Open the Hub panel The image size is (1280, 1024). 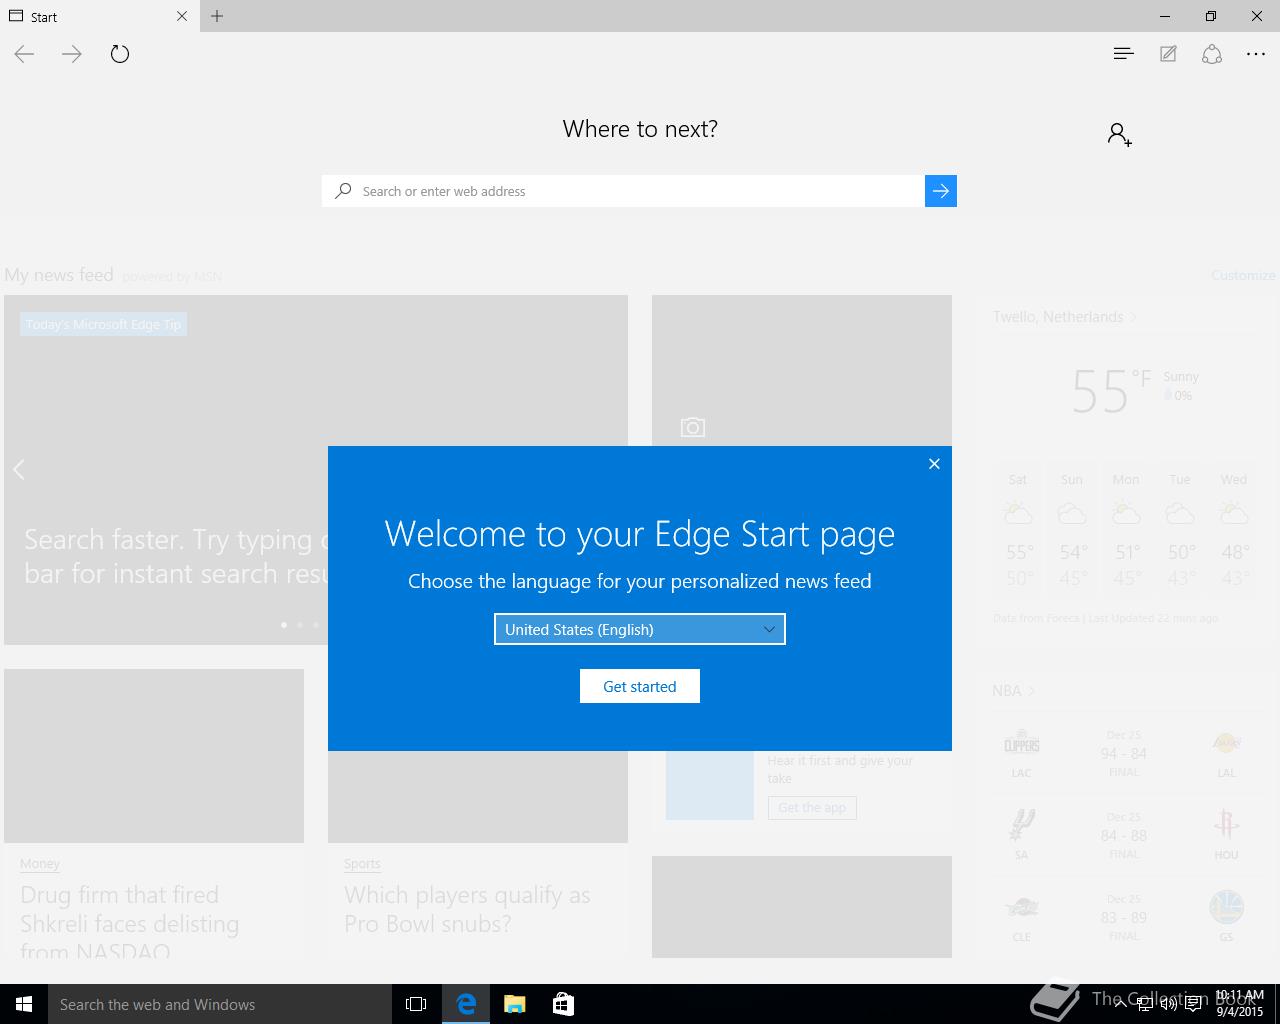[1124, 54]
